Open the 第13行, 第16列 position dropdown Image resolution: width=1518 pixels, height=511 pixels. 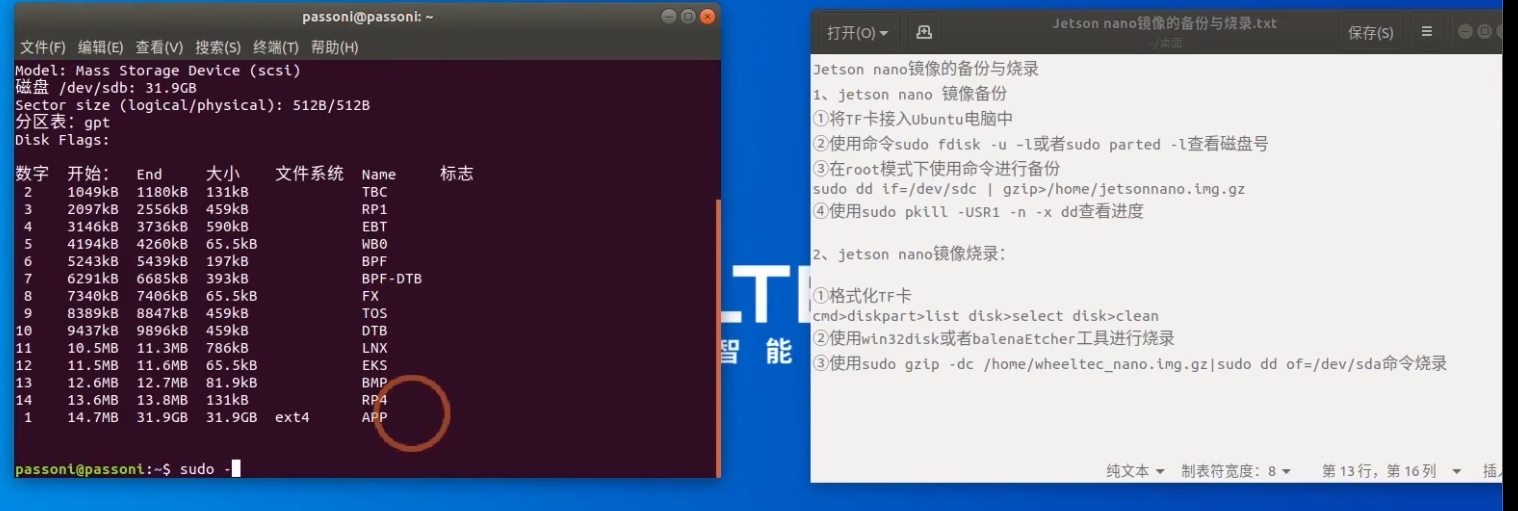(x=1392, y=471)
